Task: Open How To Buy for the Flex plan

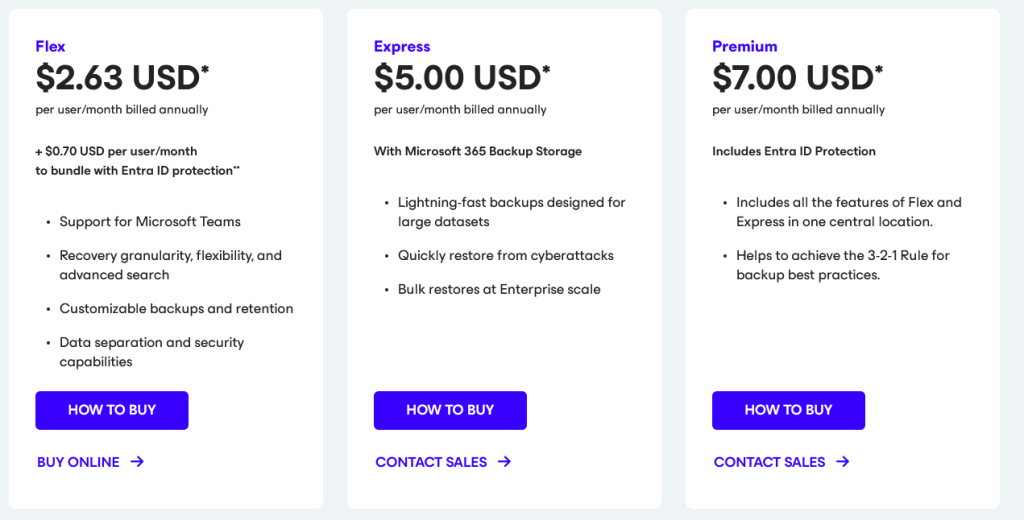Action: click(112, 410)
